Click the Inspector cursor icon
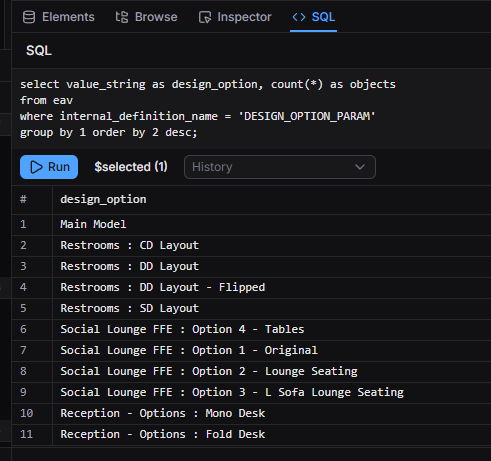This screenshot has width=491, height=461. coord(205,17)
